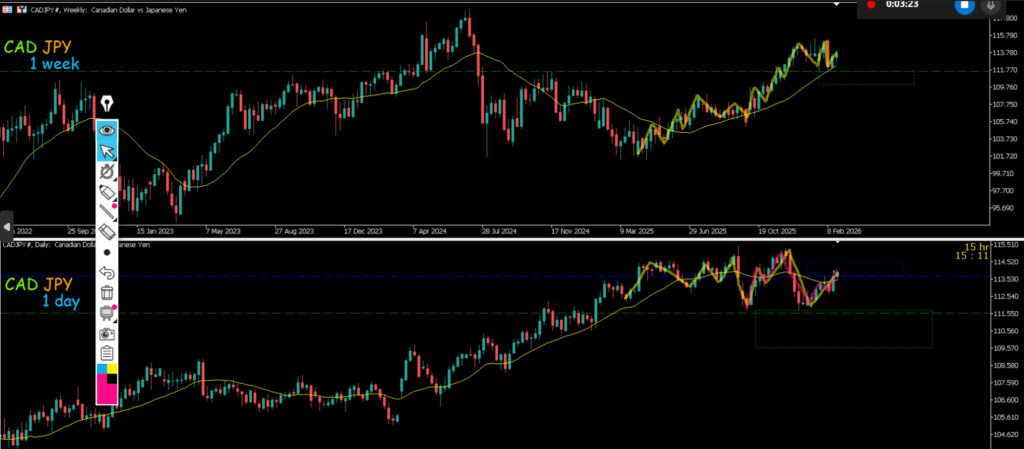Open the whiteboard easel tool
Image resolution: width=1024 pixels, height=449 pixels.
click(107, 313)
